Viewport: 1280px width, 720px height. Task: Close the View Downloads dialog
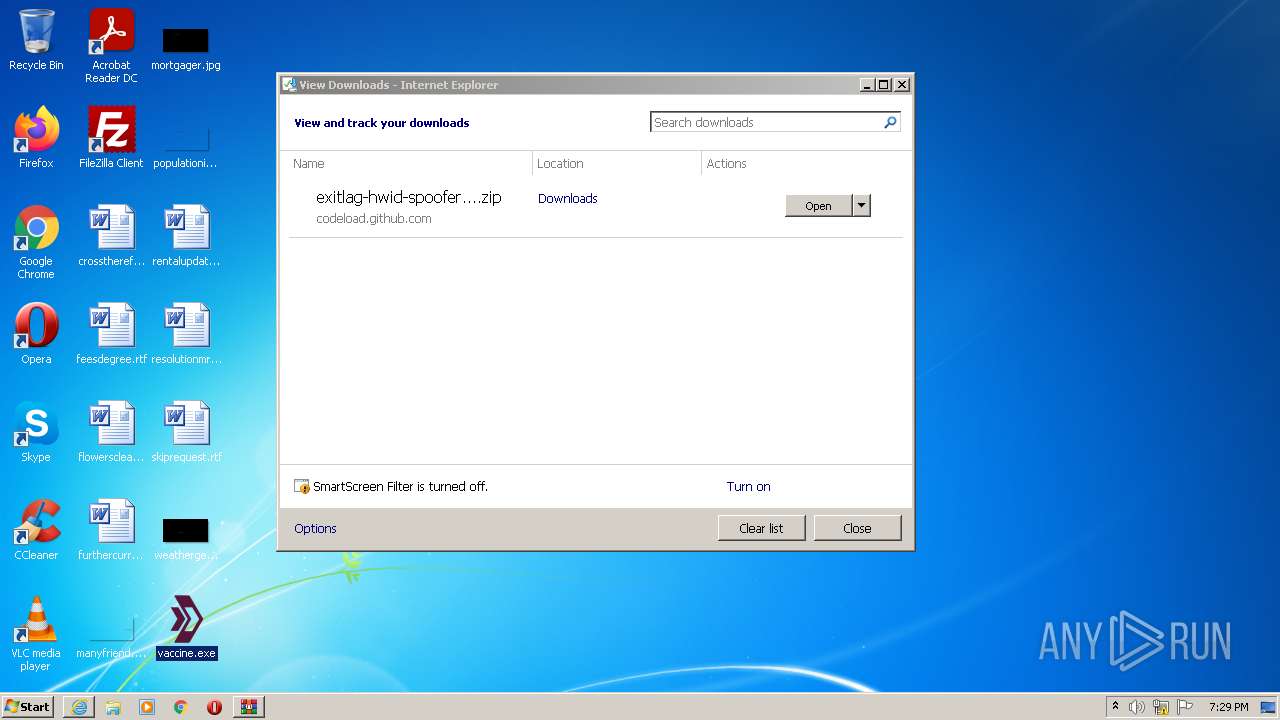[857, 528]
